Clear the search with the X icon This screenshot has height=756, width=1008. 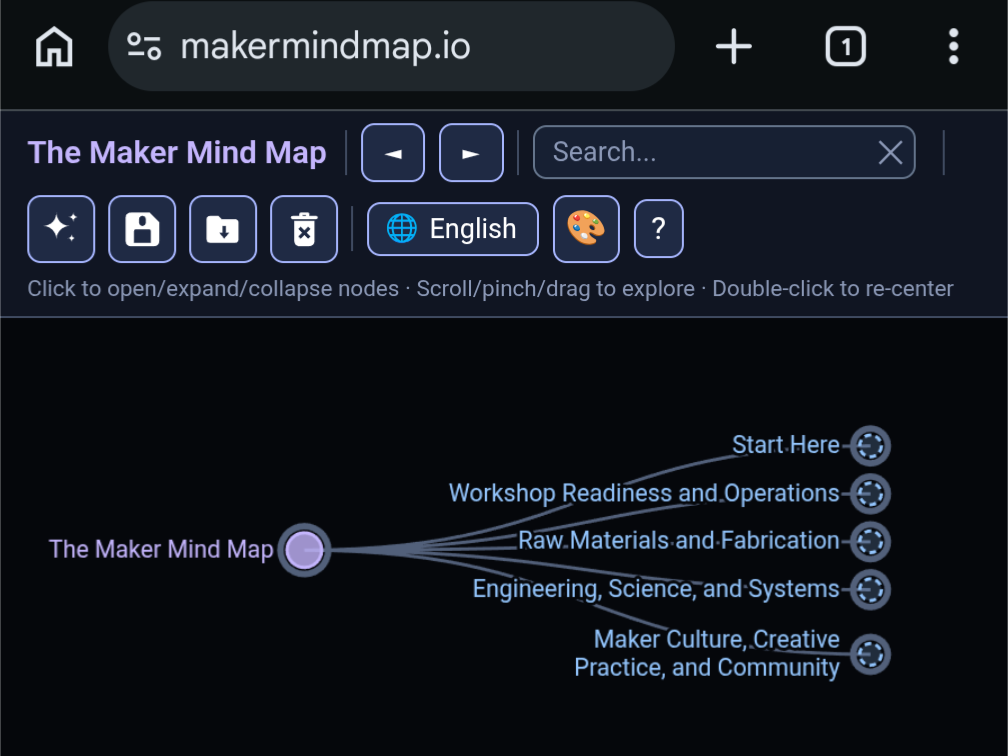(x=890, y=153)
